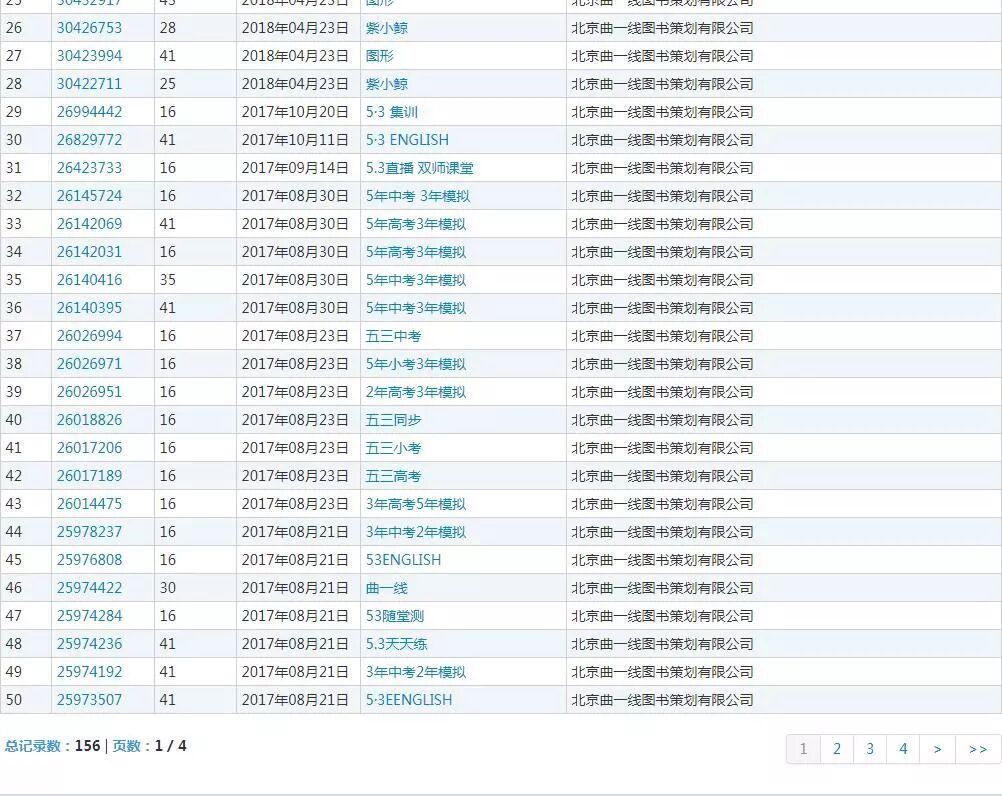Open trademark name 五三中考
The width and height of the screenshot is (1002, 796).
click(394, 336)
